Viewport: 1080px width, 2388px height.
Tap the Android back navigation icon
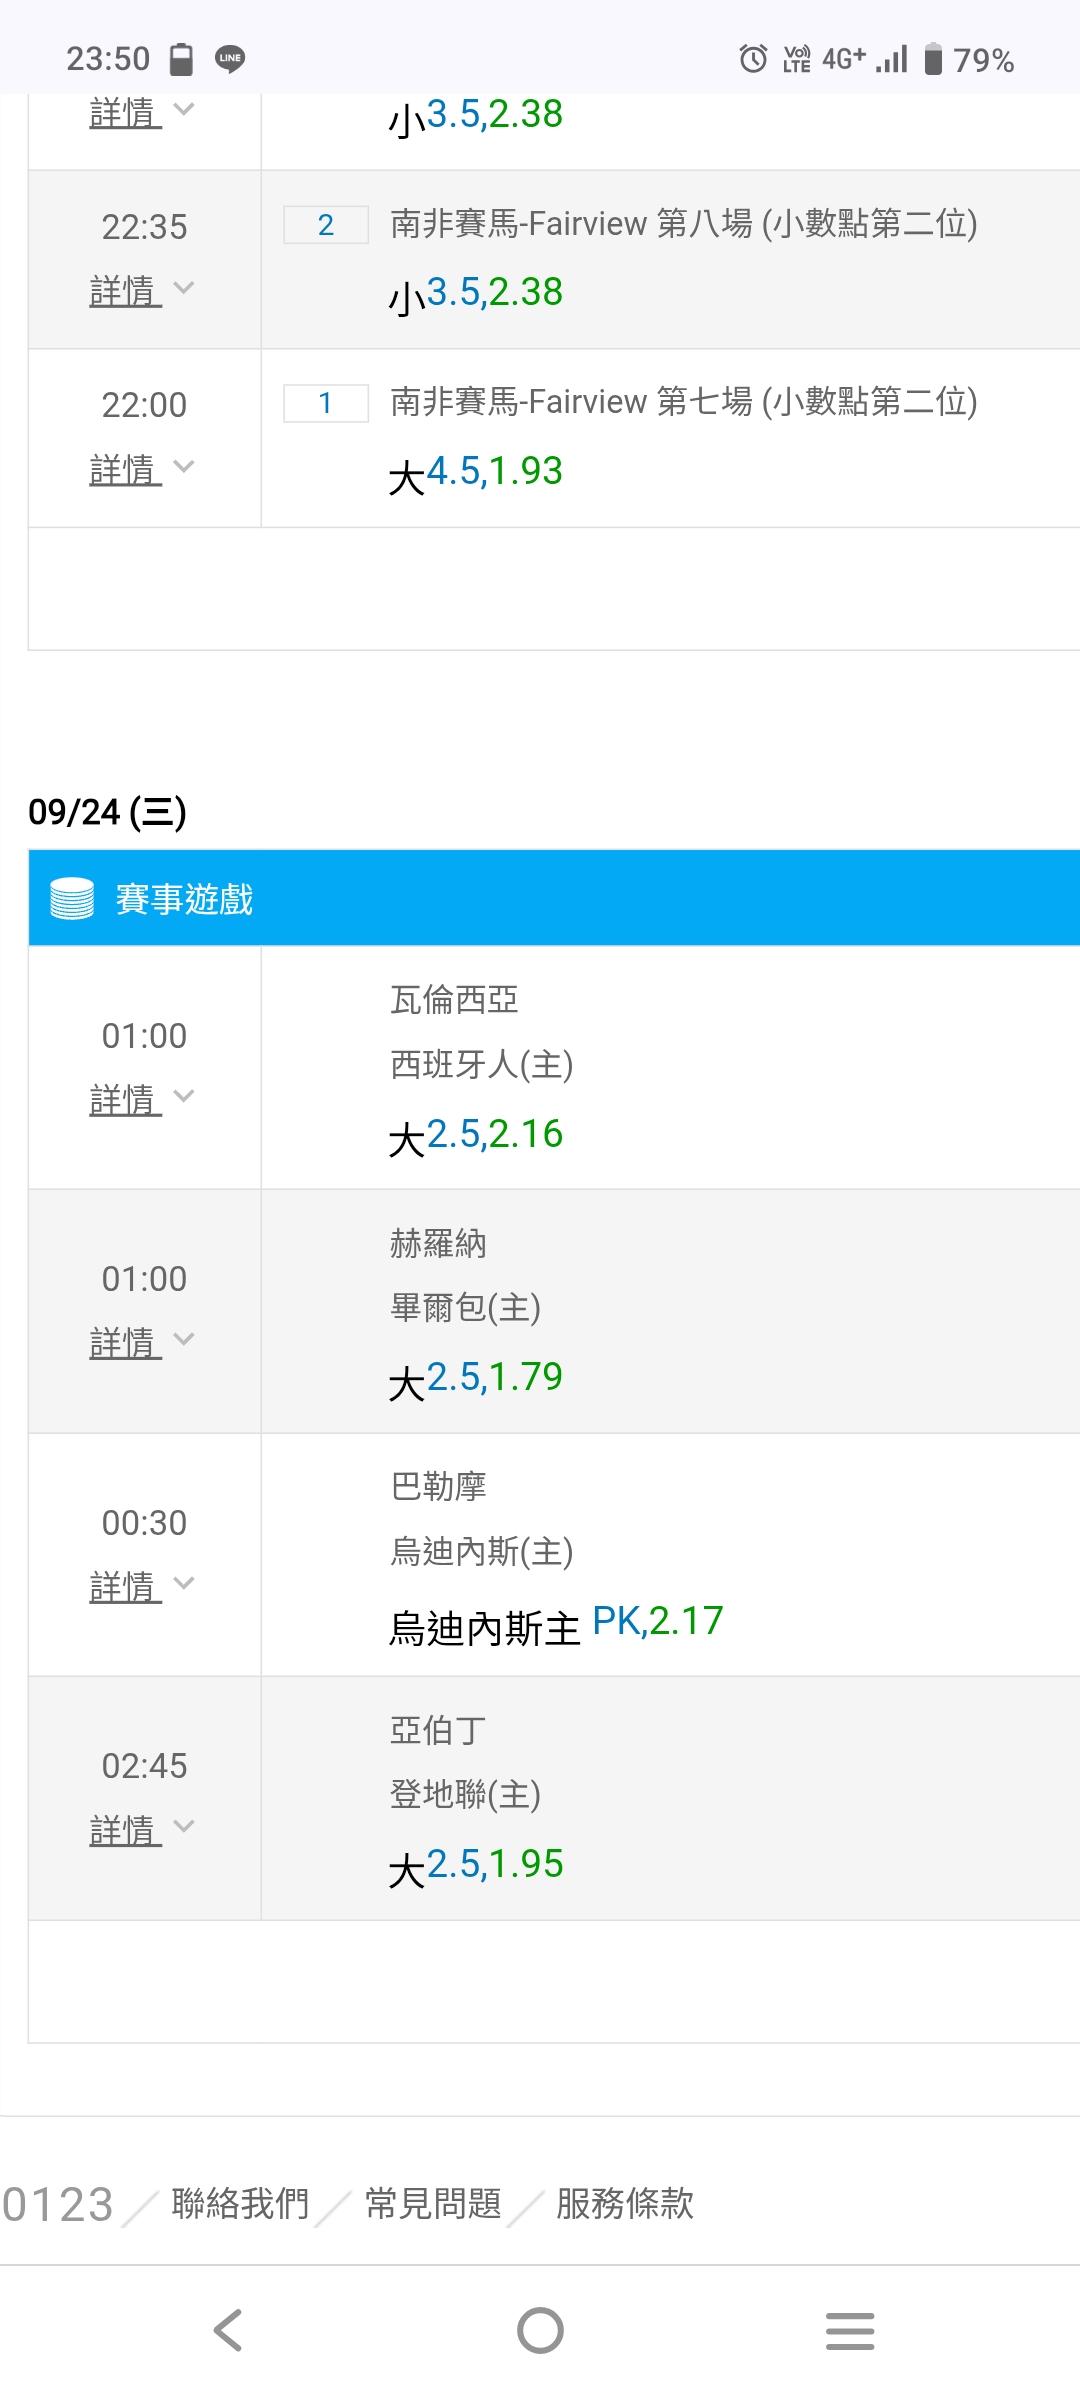click(x=228, y=2330)
